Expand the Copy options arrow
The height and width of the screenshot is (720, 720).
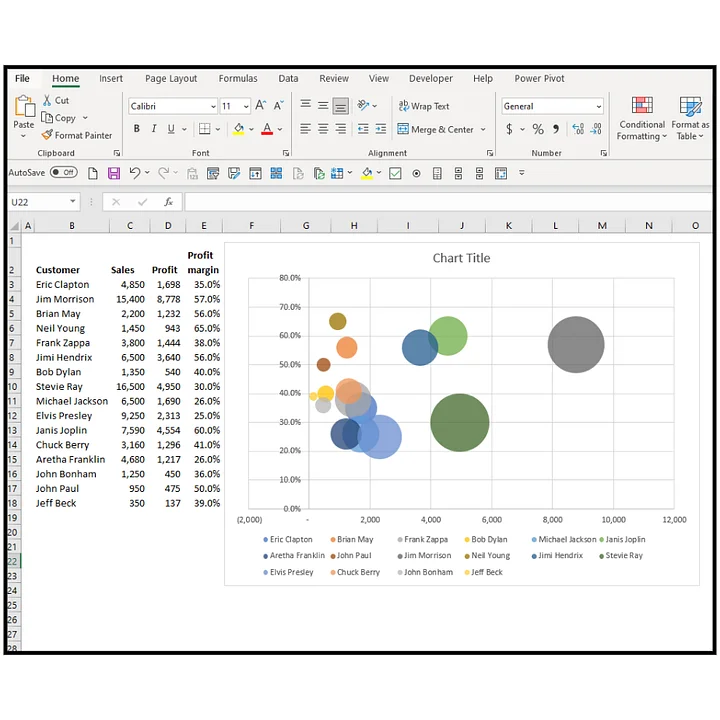(85, 118)
